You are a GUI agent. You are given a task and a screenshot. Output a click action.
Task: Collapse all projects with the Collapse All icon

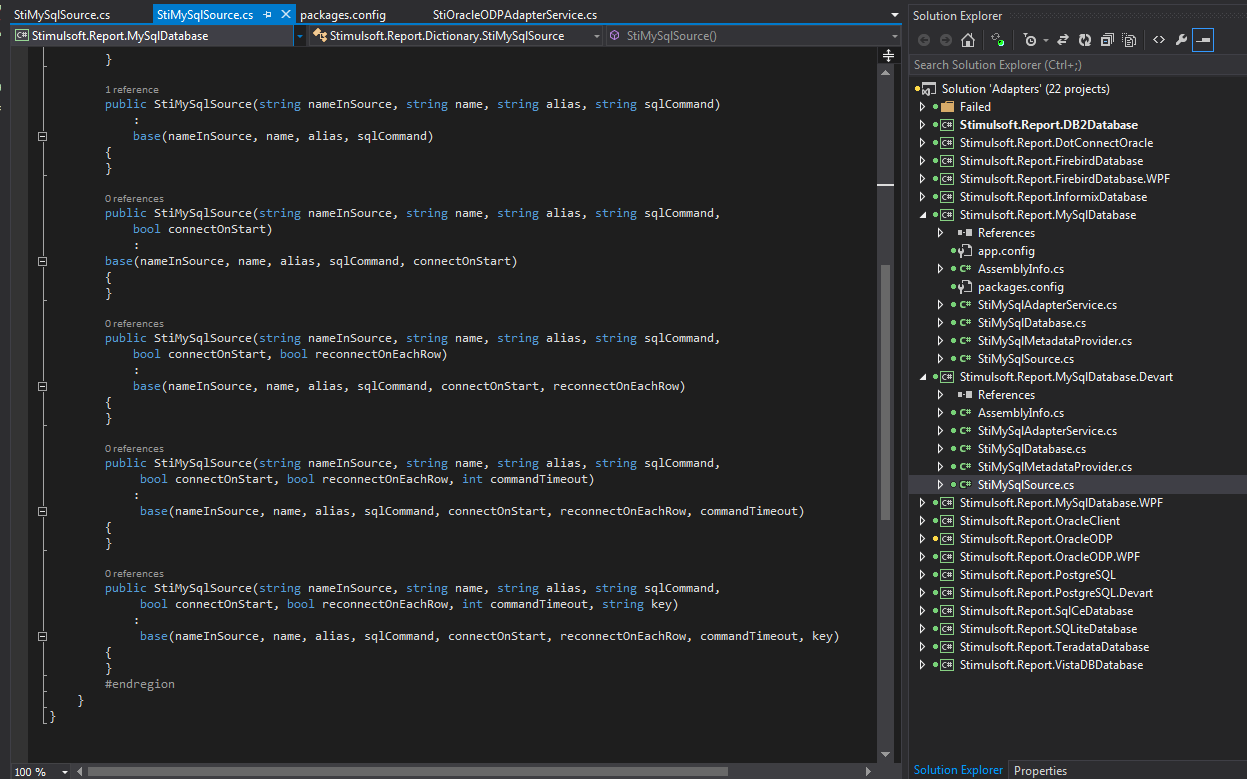(1107, 40)
